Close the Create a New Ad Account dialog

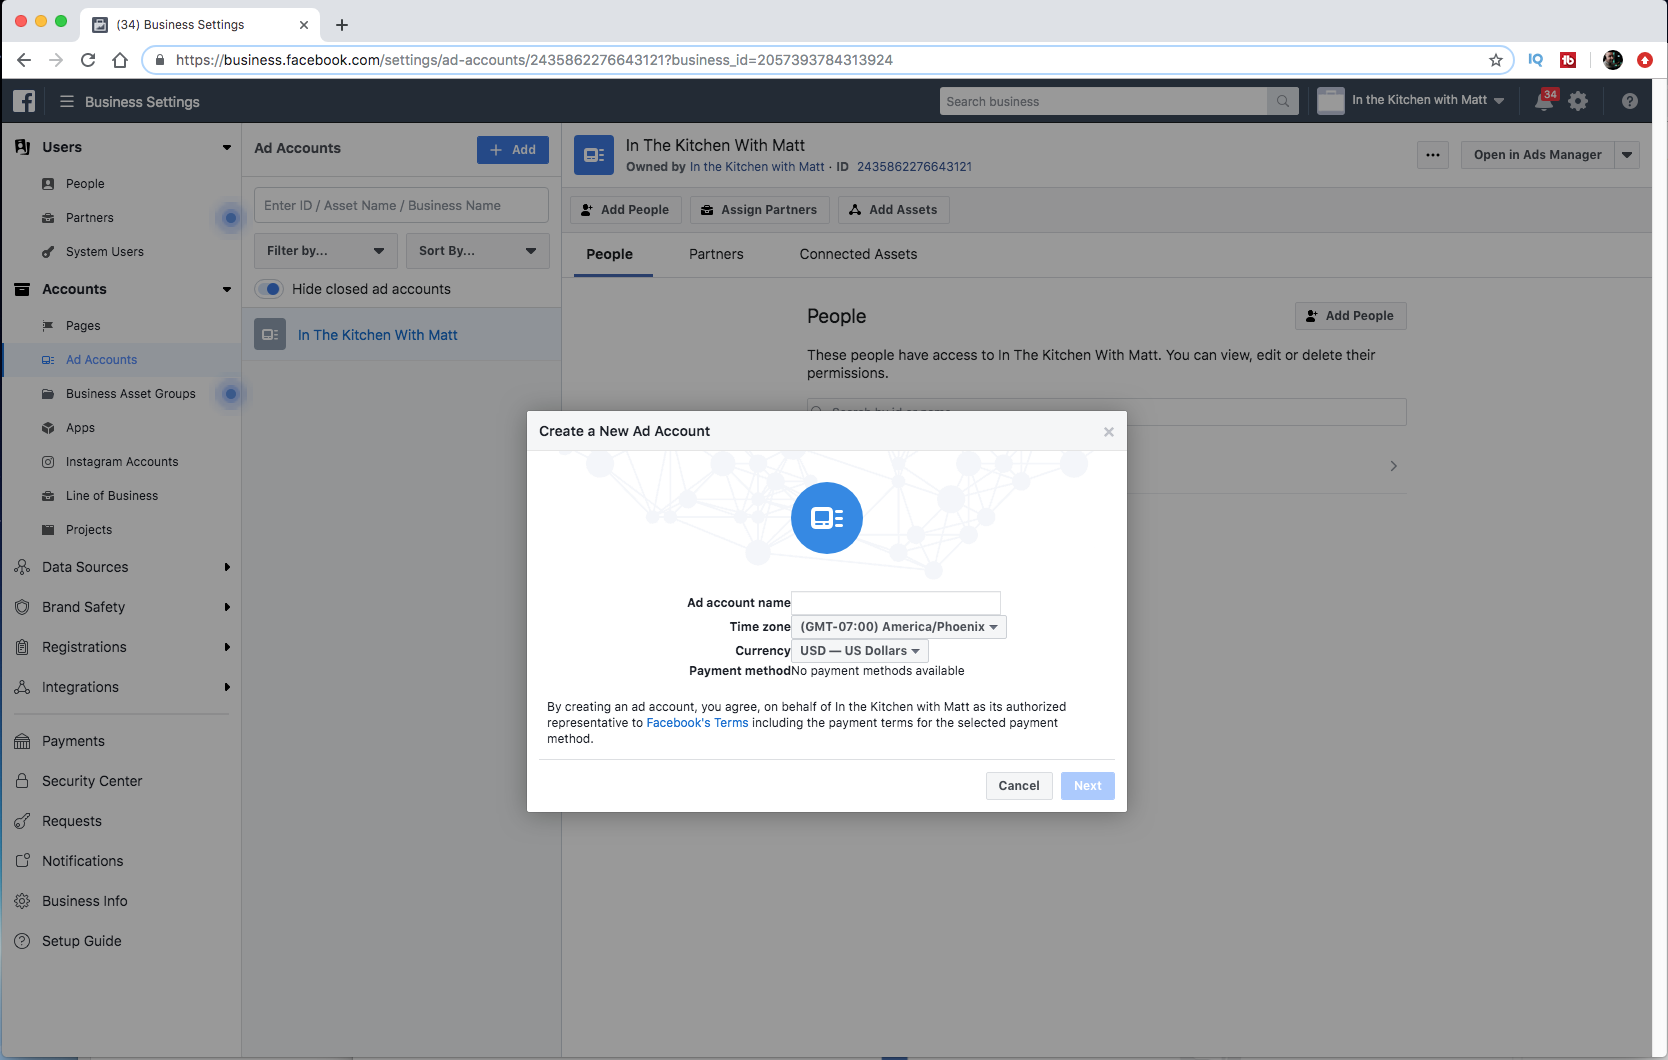coord(1109,432)
